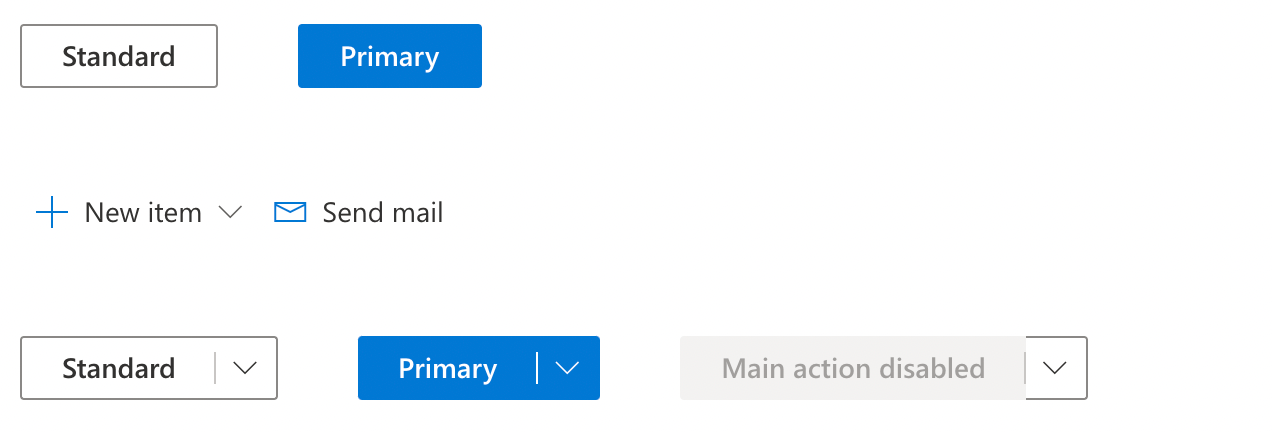Click the small down chevron icon after New item

click(x=230, y=212)
